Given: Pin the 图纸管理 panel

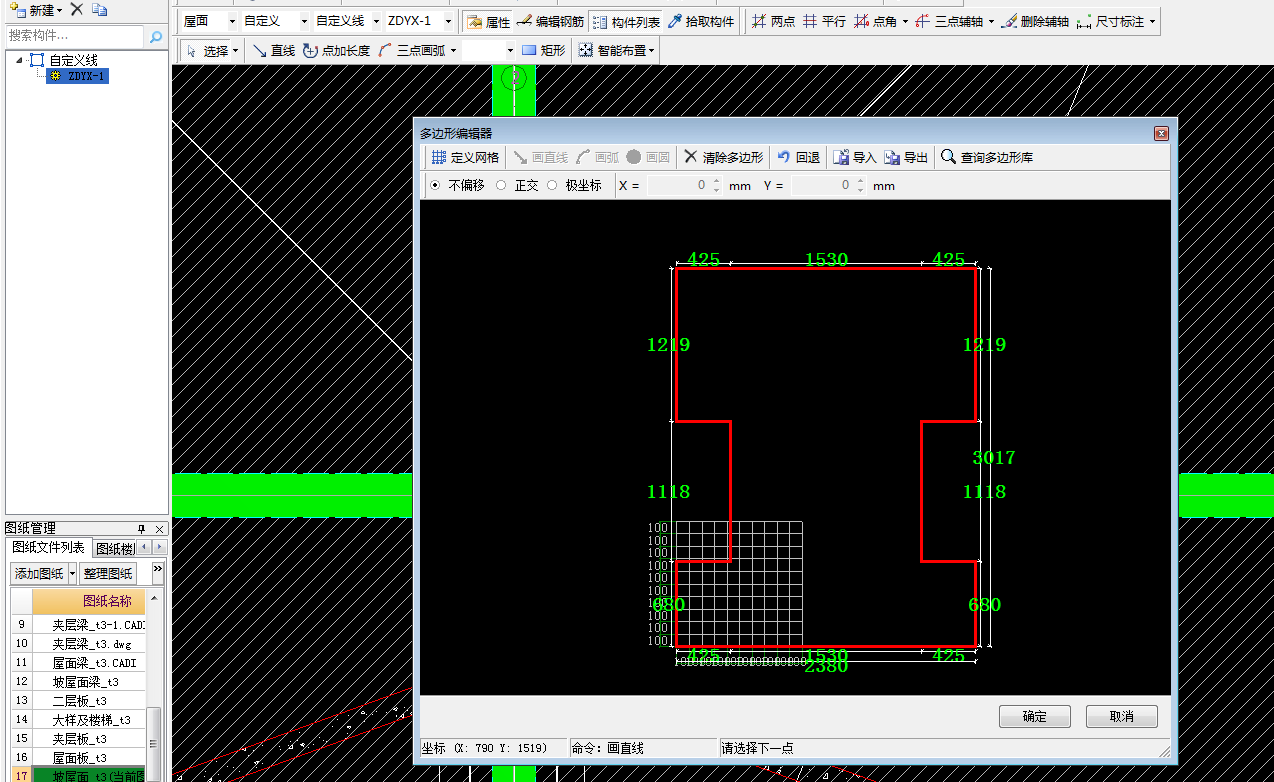Looking at the screenshot, I should click(141, 529).
